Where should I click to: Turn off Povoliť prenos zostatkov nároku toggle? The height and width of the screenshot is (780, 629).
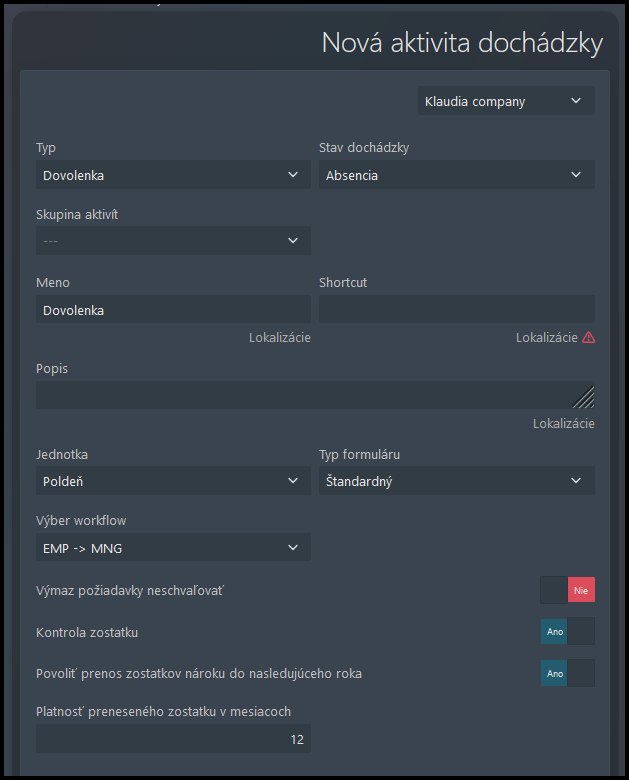[567, 673]
